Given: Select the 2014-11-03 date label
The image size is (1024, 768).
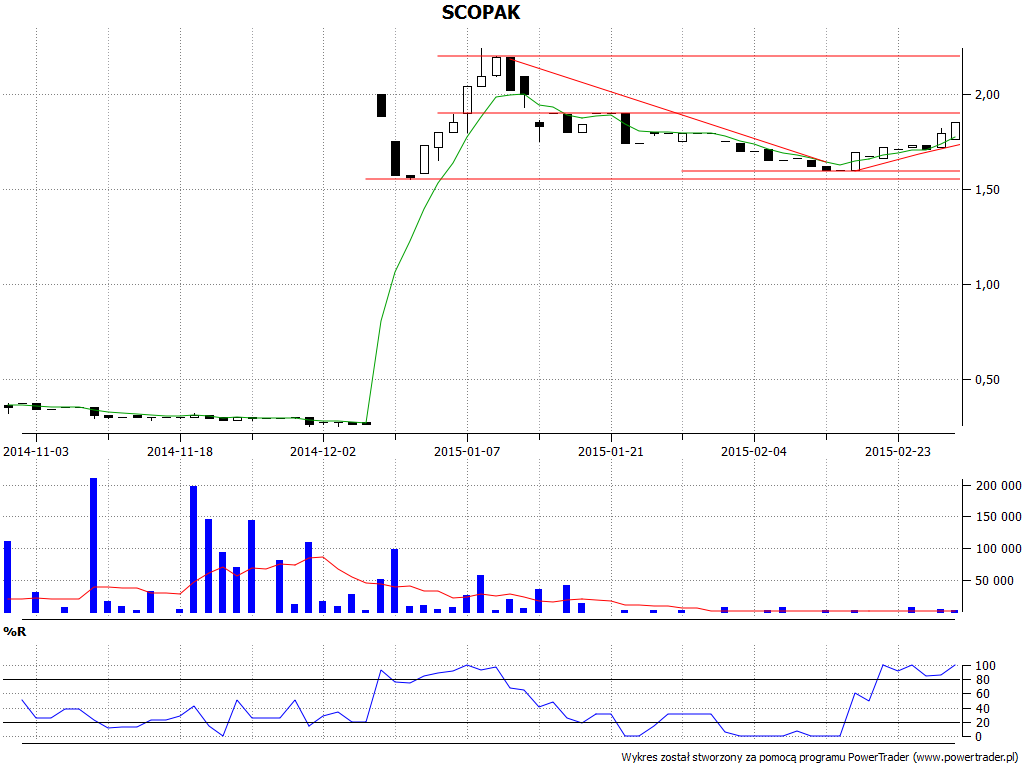Looking at the screenshot, I should [36, 451].
